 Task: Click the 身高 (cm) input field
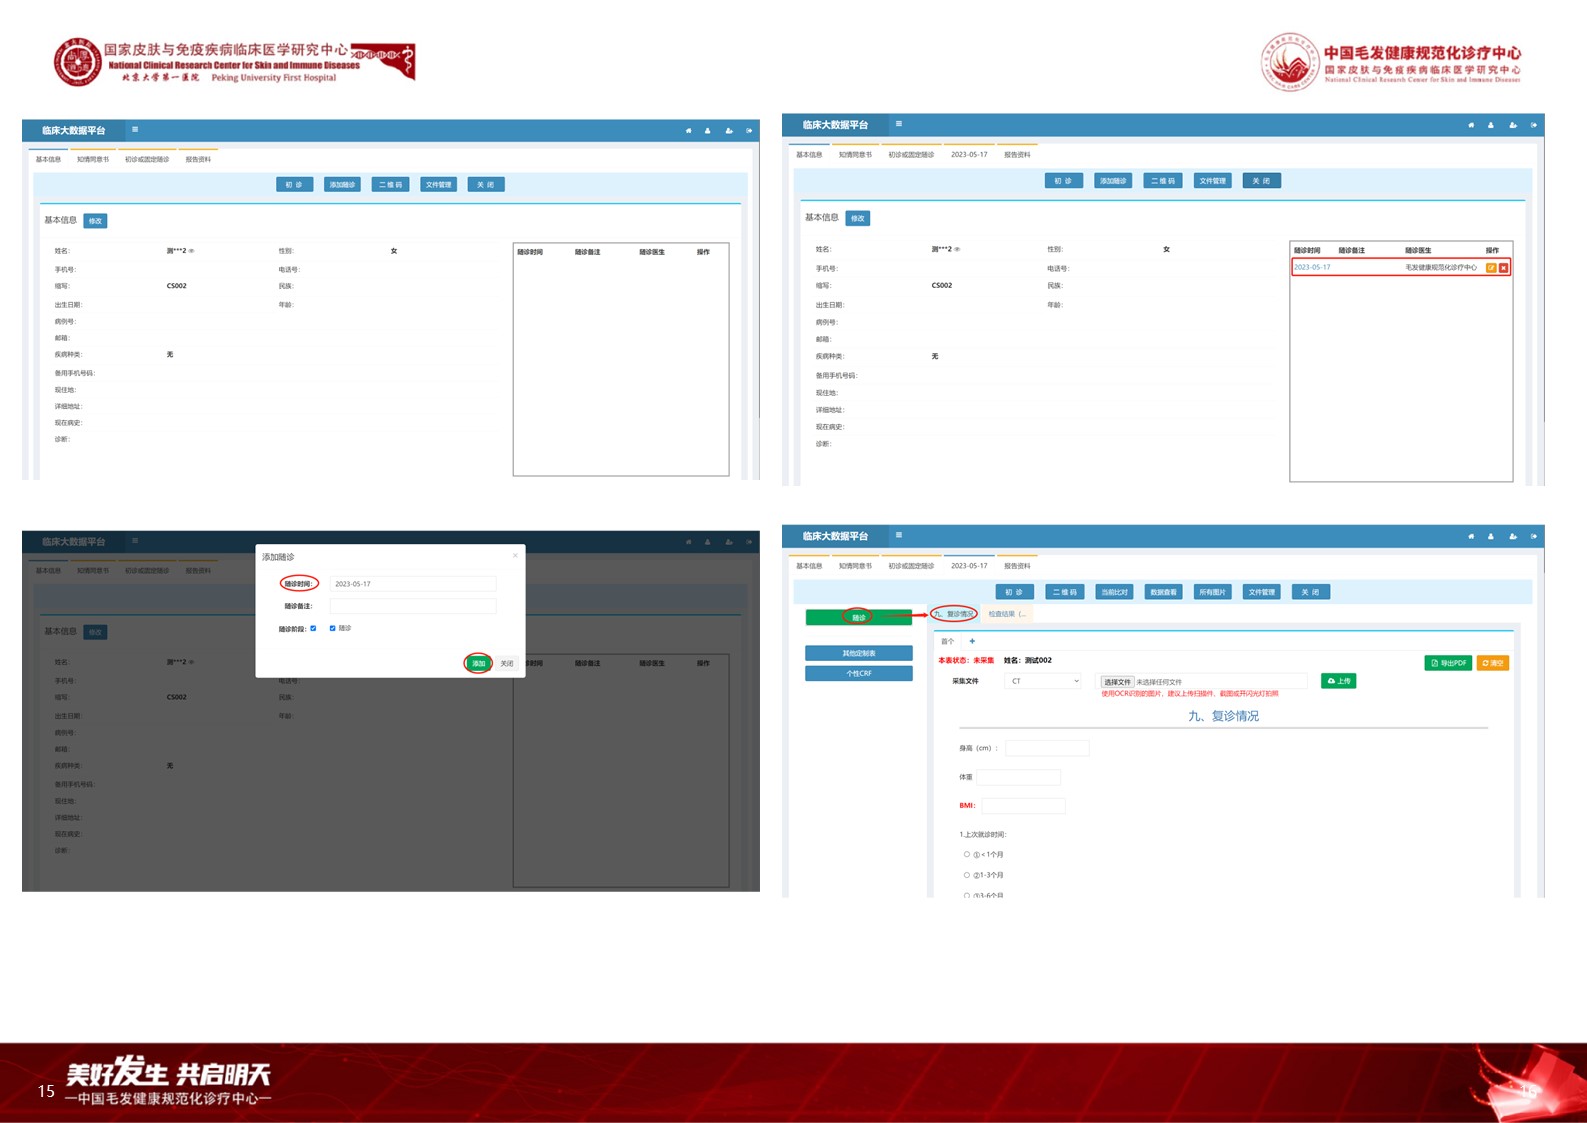click(1047, 748)
